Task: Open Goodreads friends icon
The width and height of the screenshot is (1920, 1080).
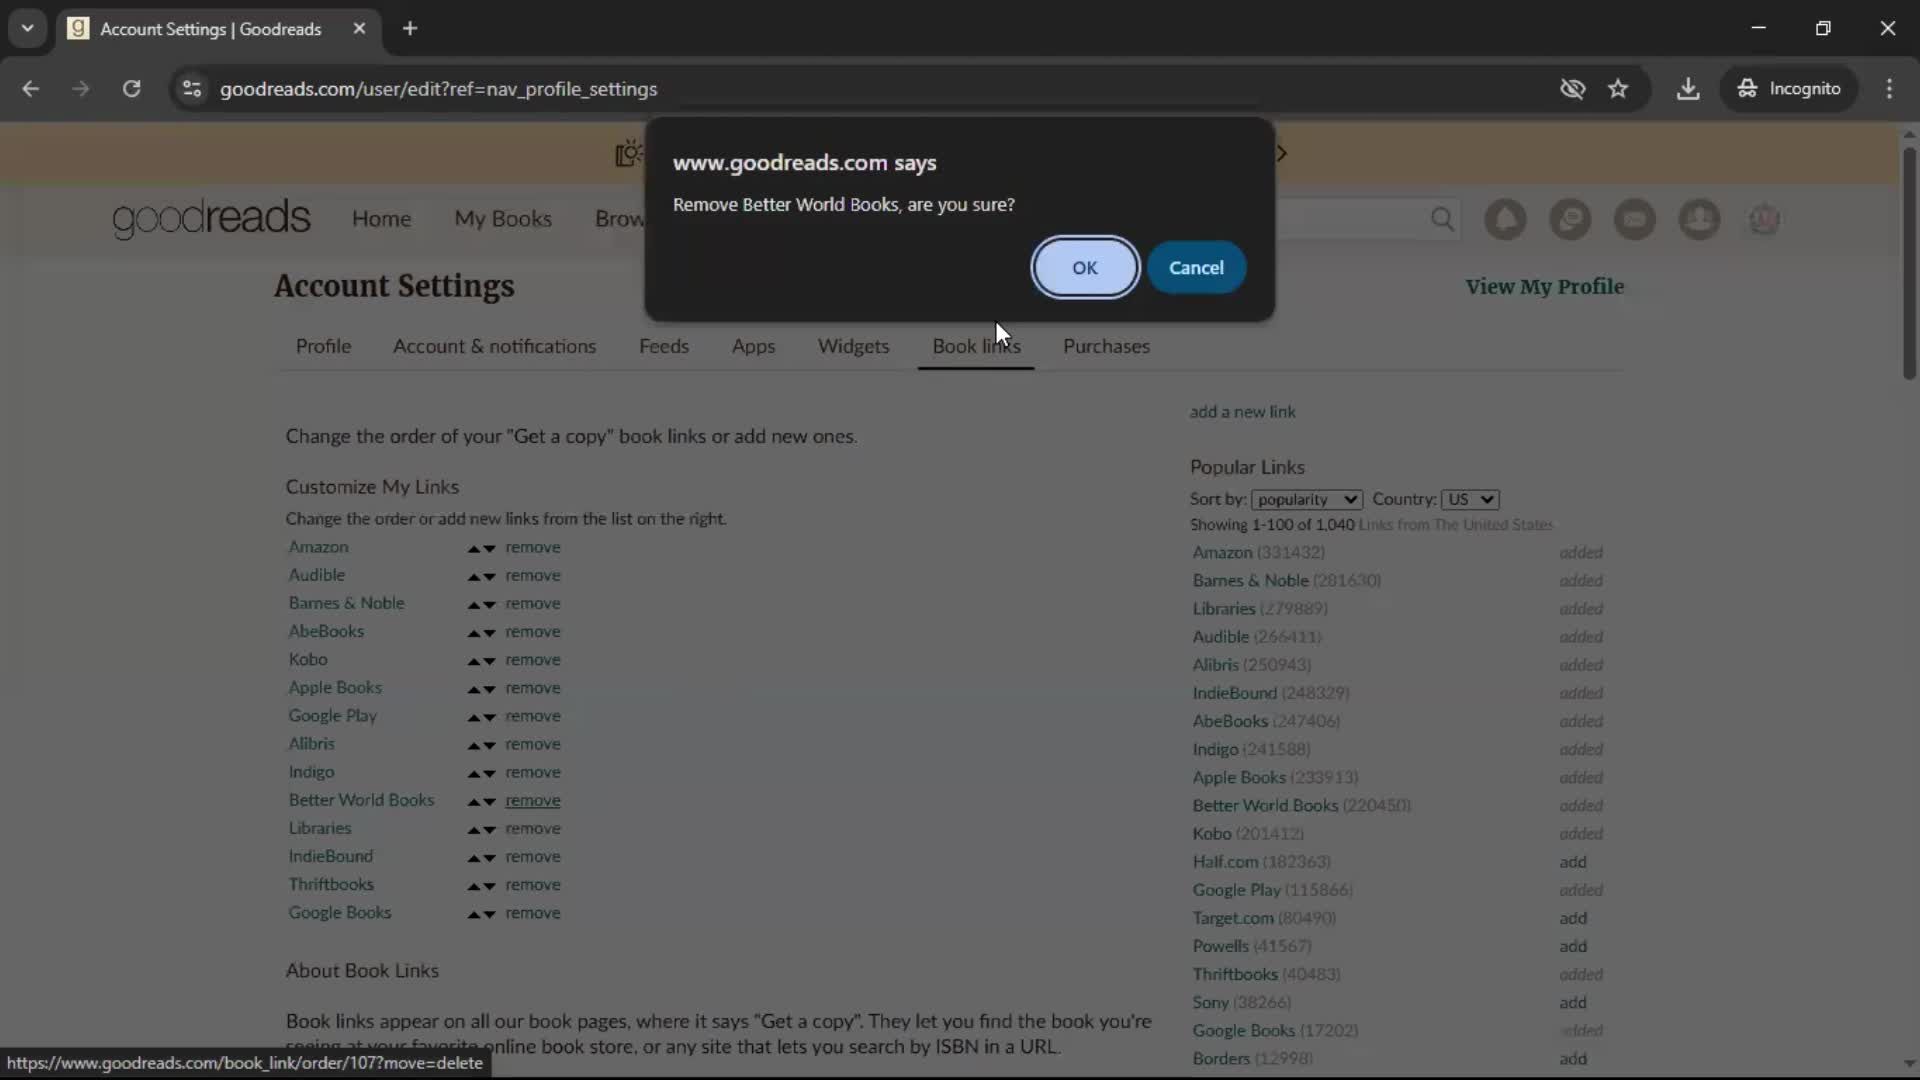Action: (1699, 219)
